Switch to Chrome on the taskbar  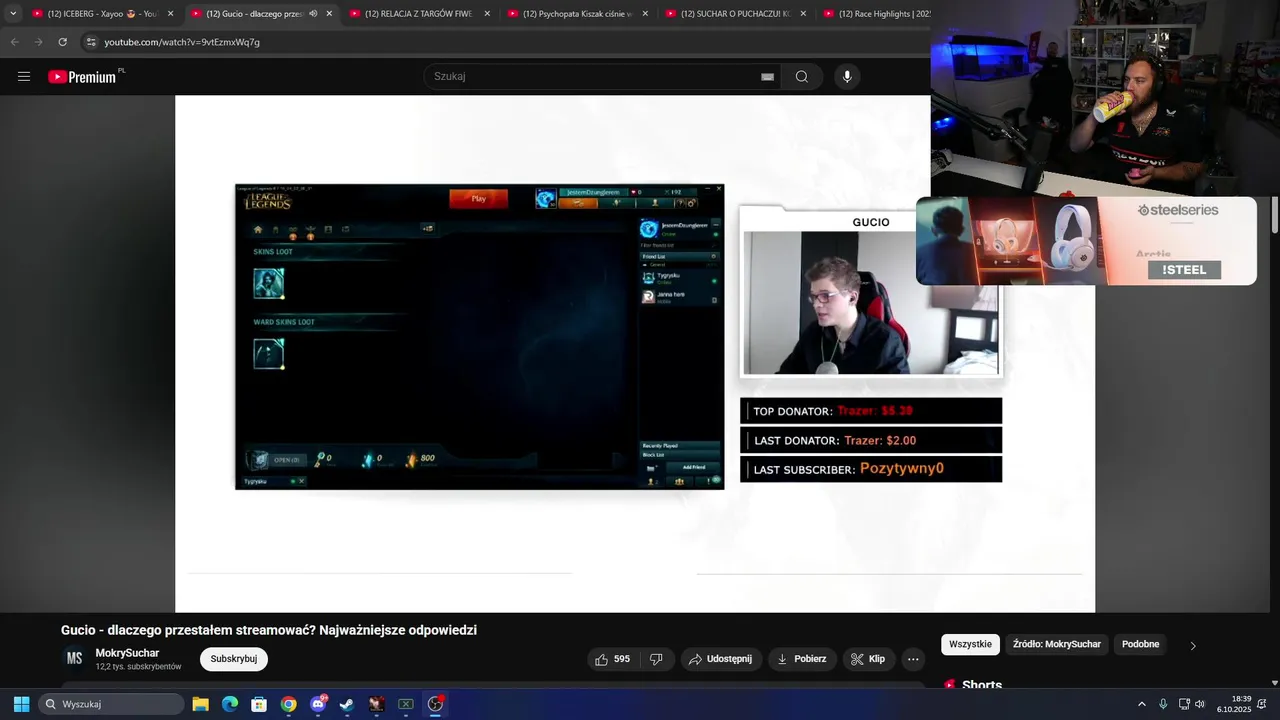[288, 704]
